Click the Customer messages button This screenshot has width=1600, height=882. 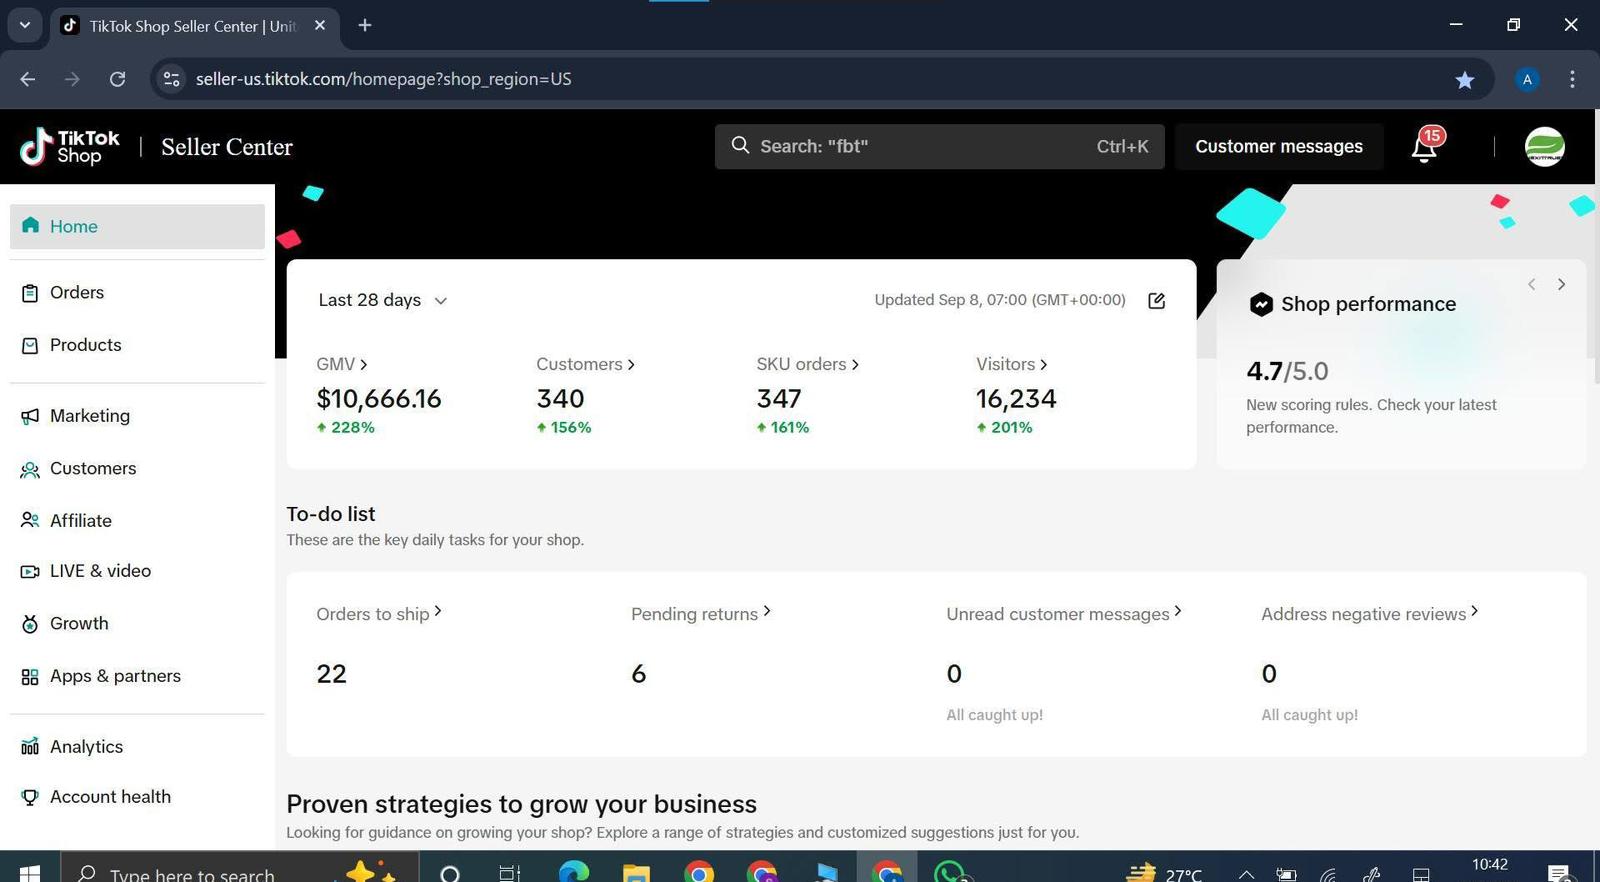[1278, 147]
